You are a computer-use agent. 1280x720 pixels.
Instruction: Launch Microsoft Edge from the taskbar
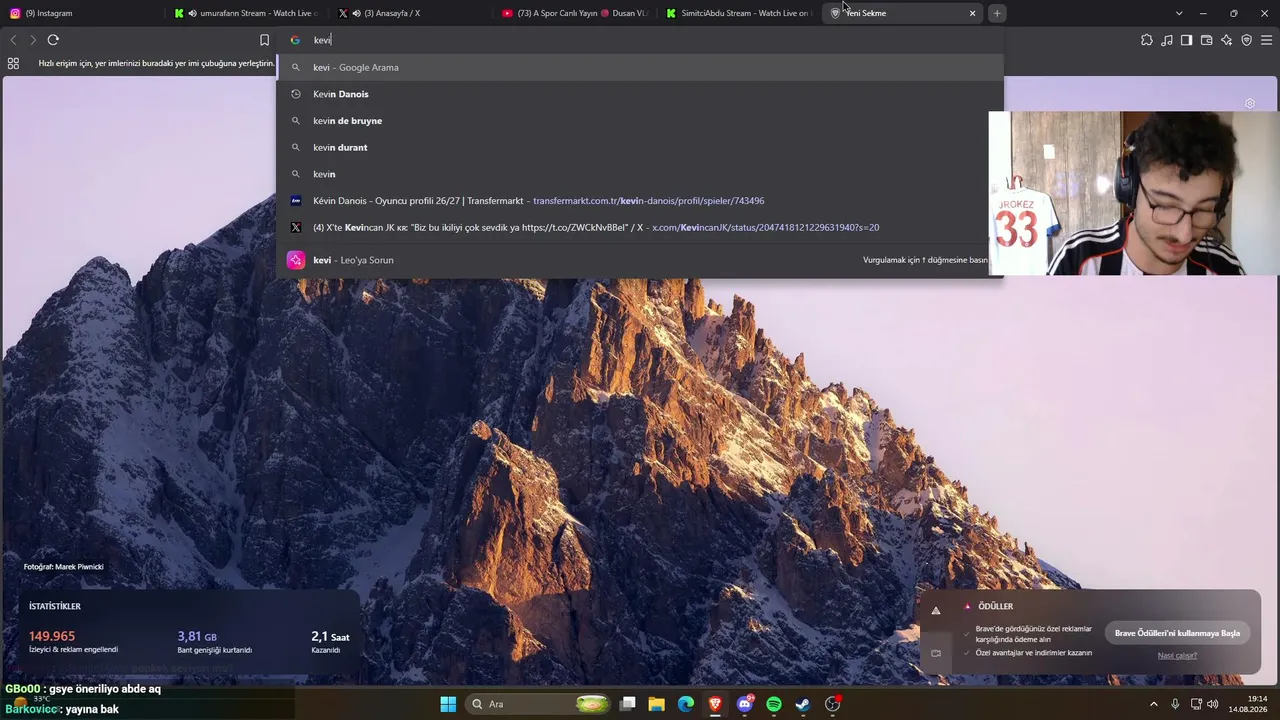pyautogui.click(x=686, y=704)
